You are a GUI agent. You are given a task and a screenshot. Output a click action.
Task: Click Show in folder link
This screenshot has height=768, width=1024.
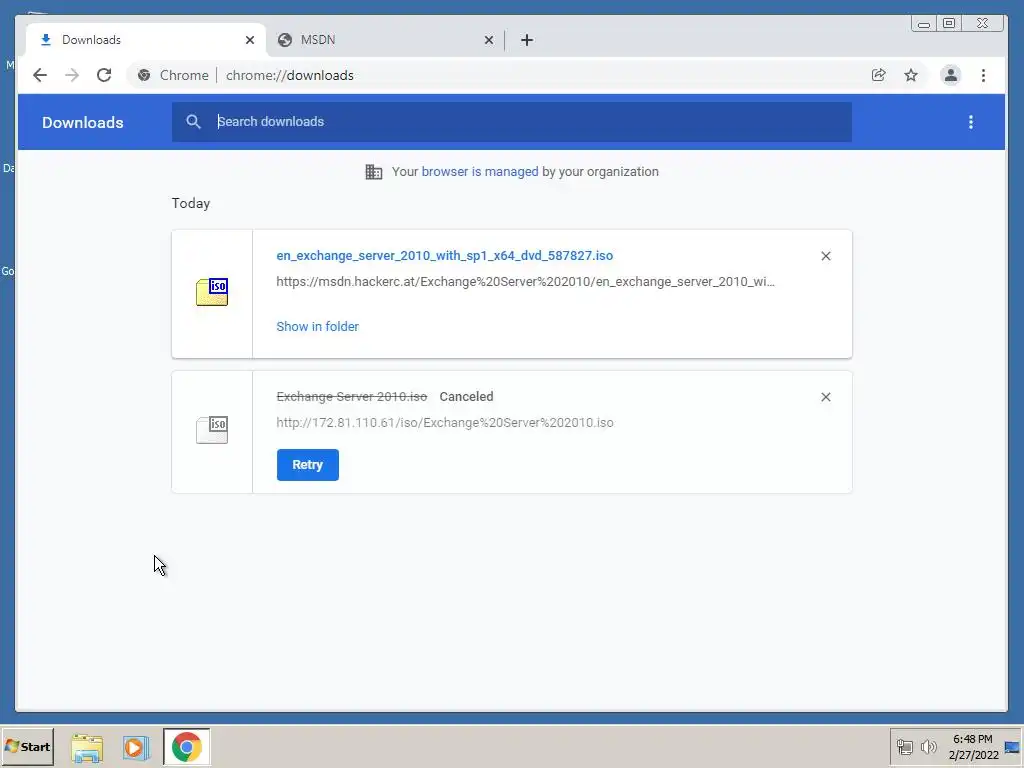tap(317, 327)
